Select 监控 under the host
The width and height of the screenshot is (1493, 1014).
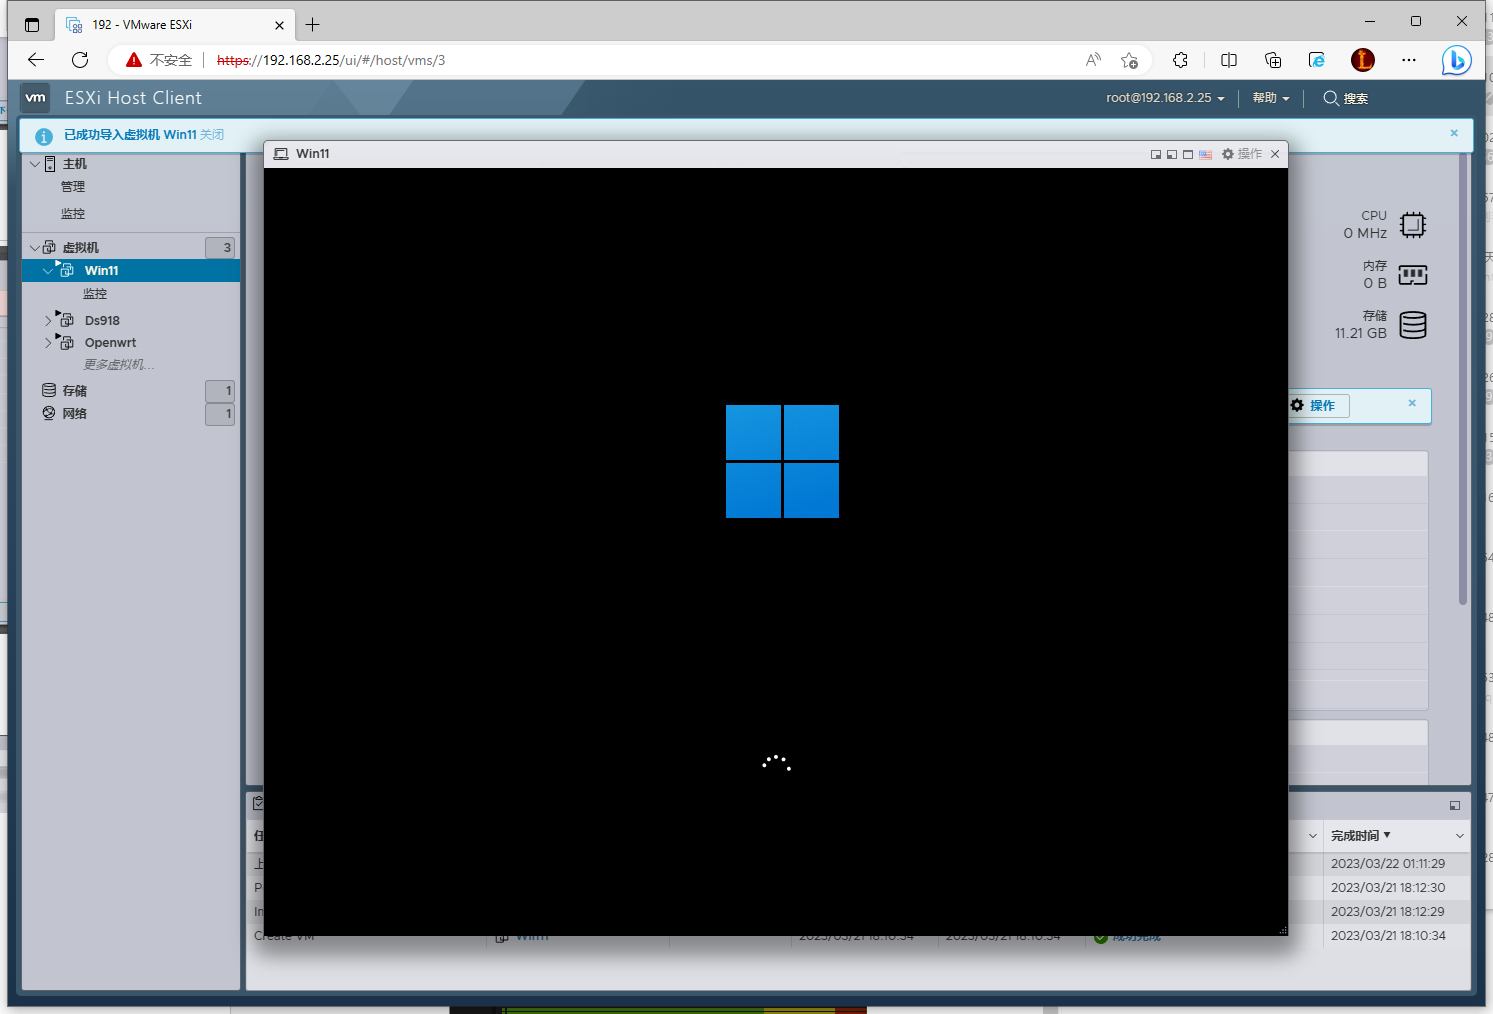coord(73,214)
